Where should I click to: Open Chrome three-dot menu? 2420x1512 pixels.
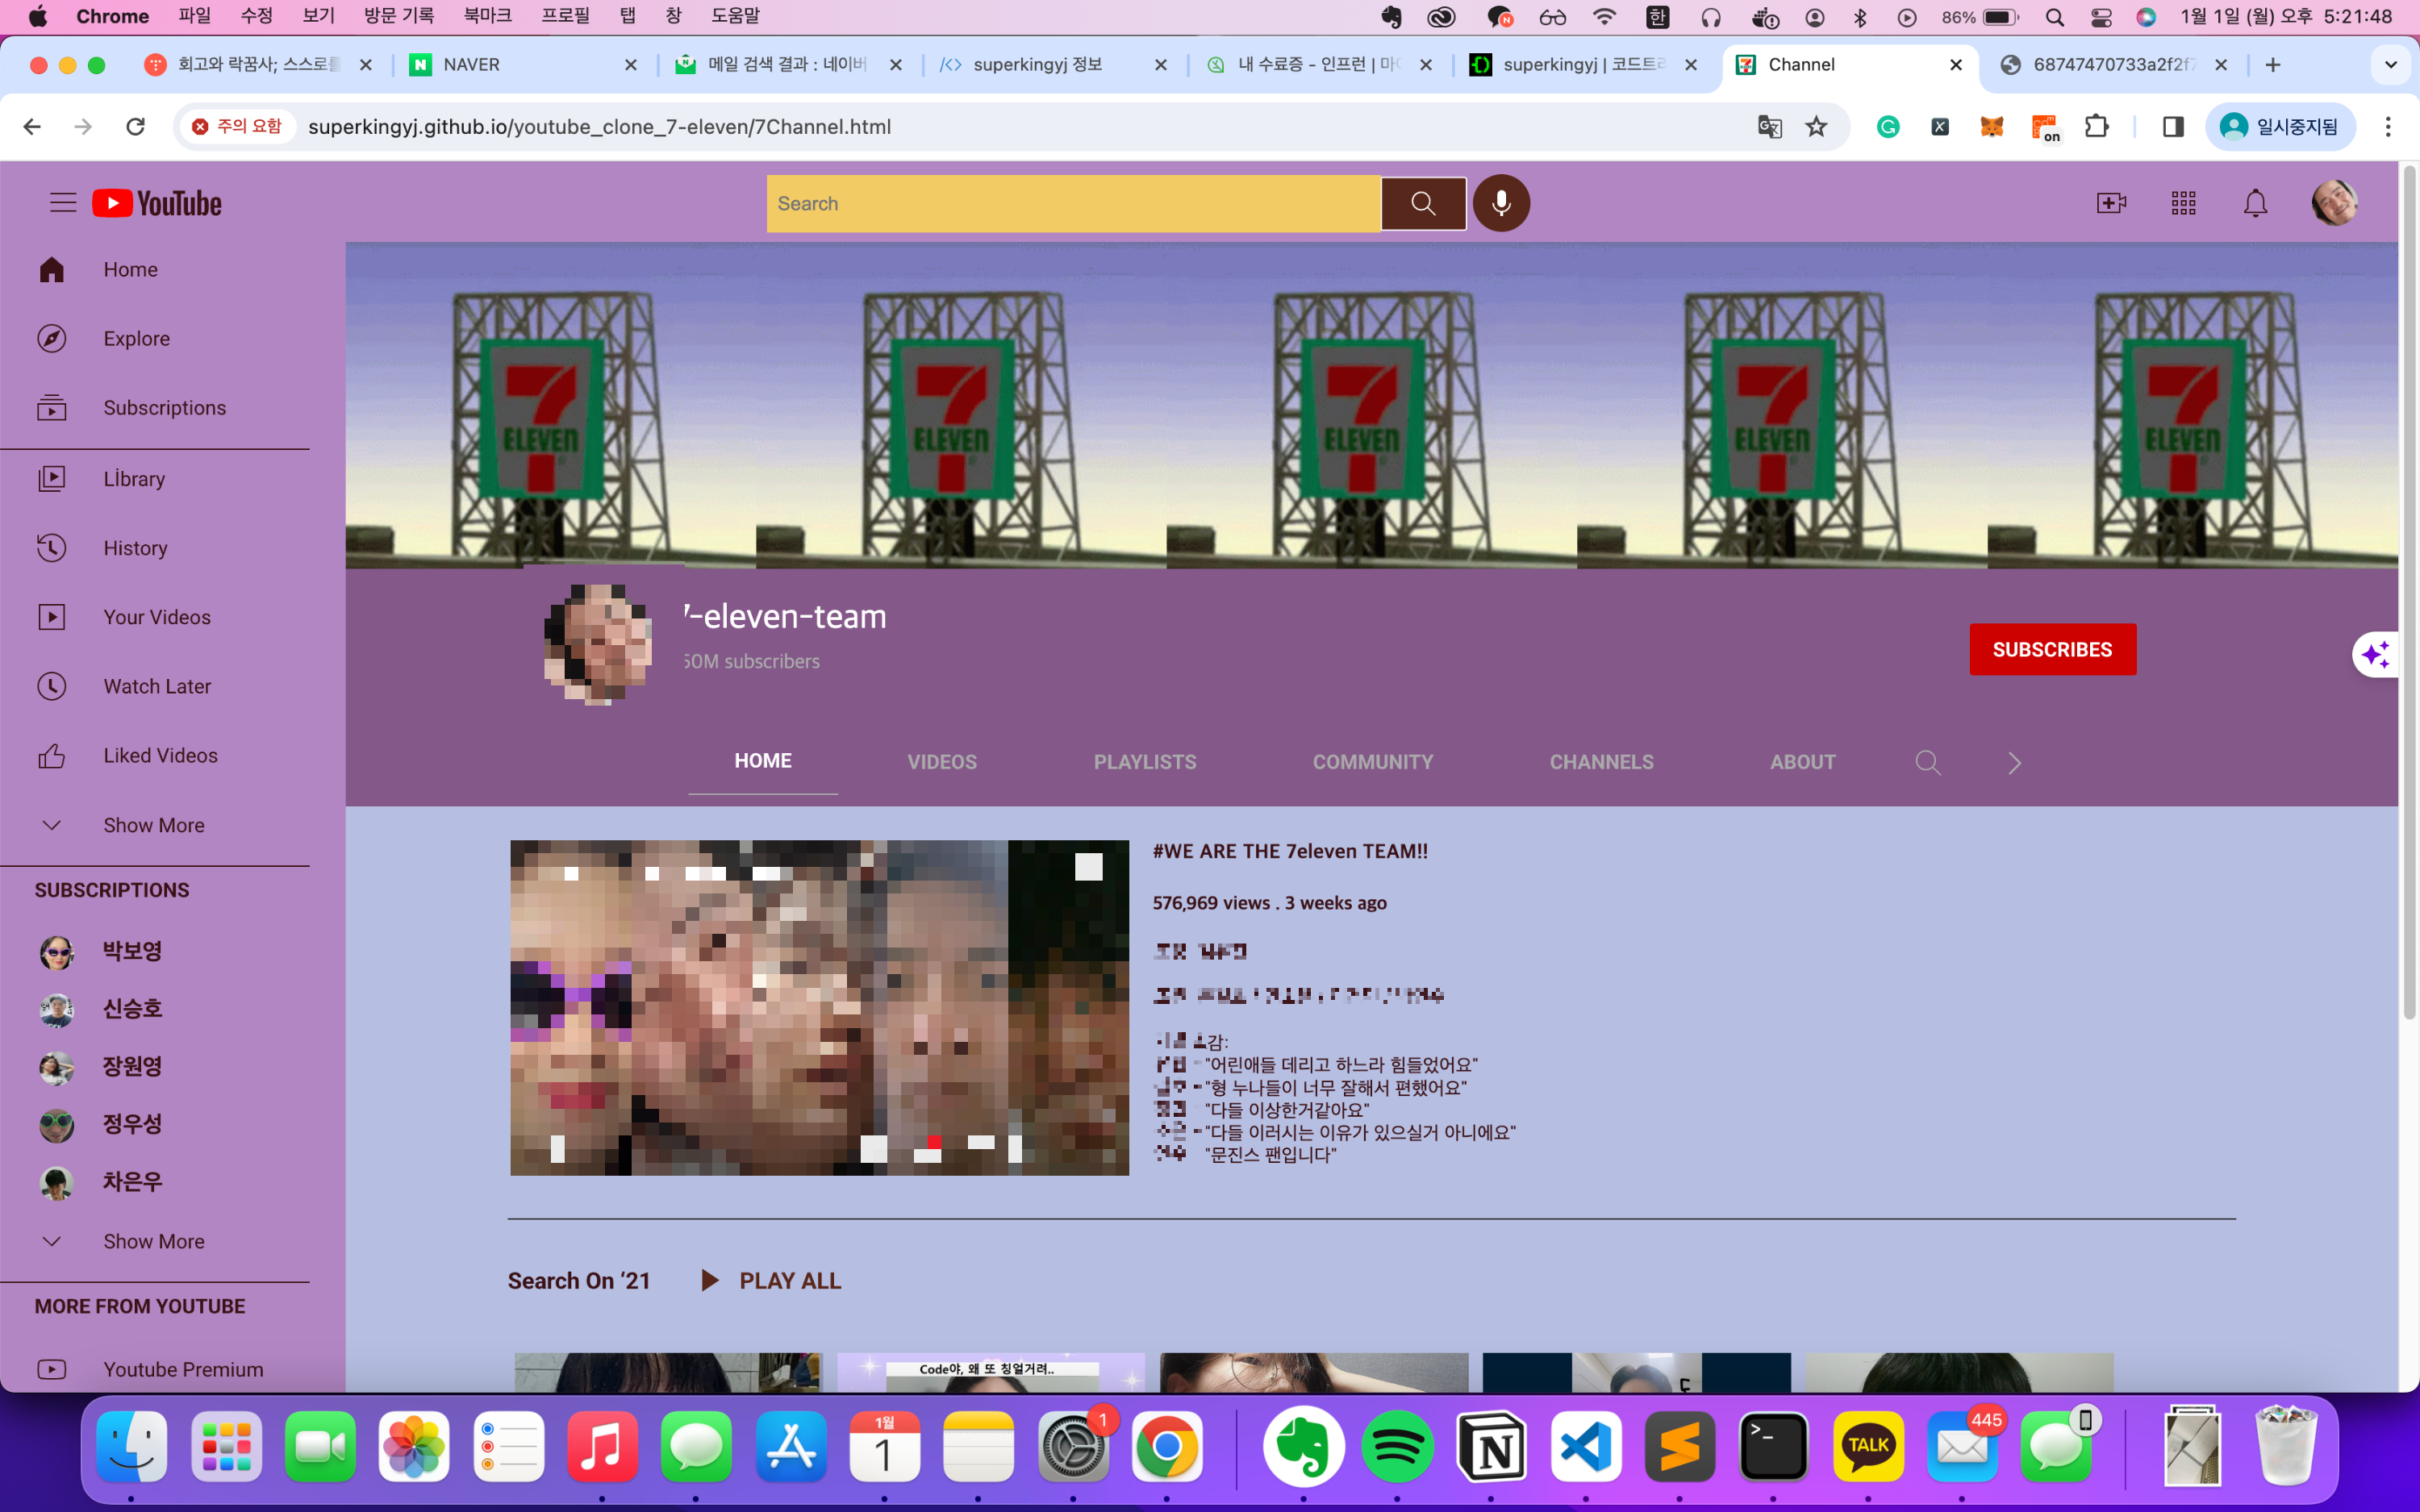(x=2388, y=127)
